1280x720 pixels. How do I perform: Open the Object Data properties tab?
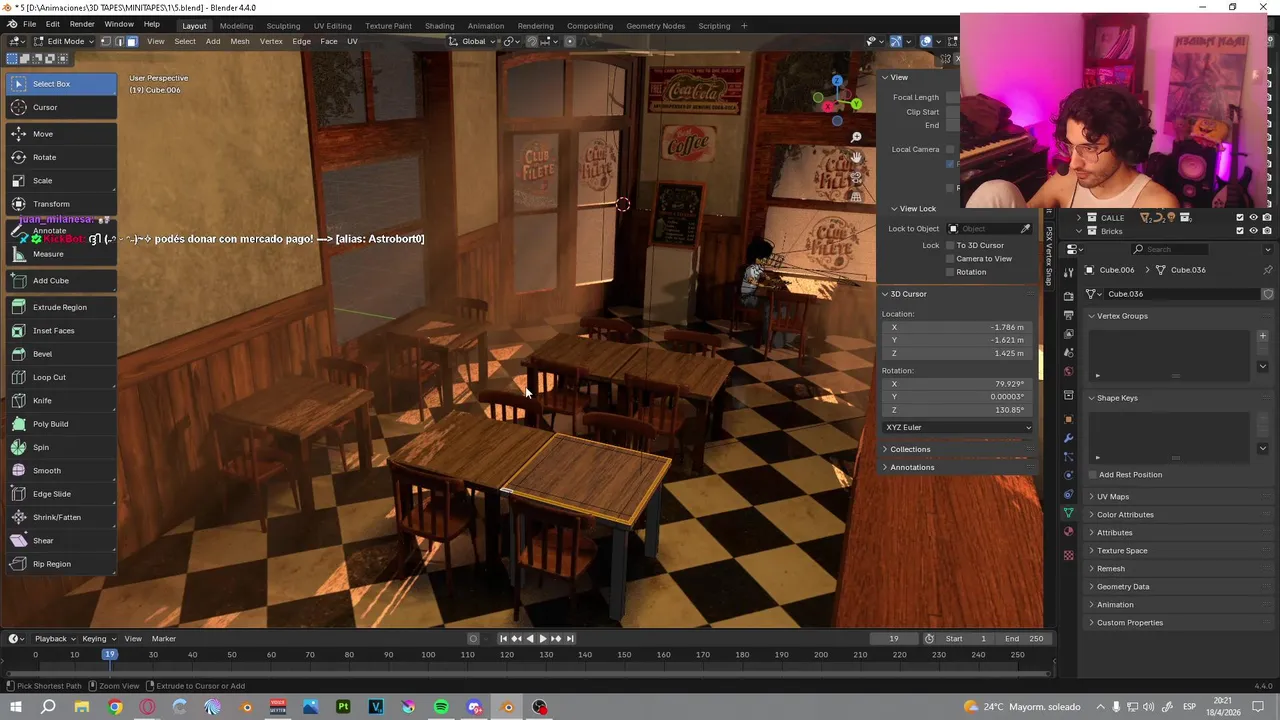pos(1068,513)
